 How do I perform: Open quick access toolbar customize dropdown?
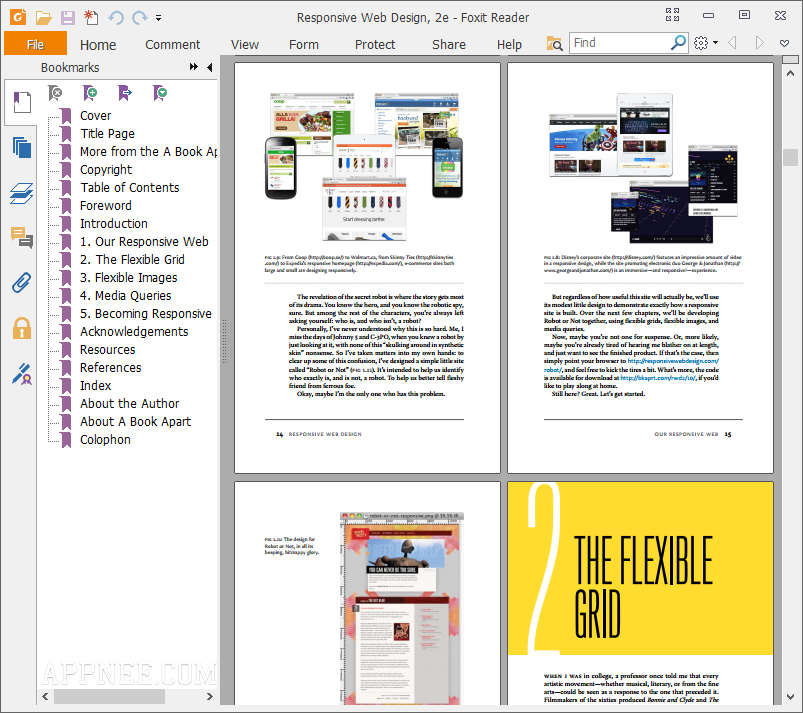(159, 18)
